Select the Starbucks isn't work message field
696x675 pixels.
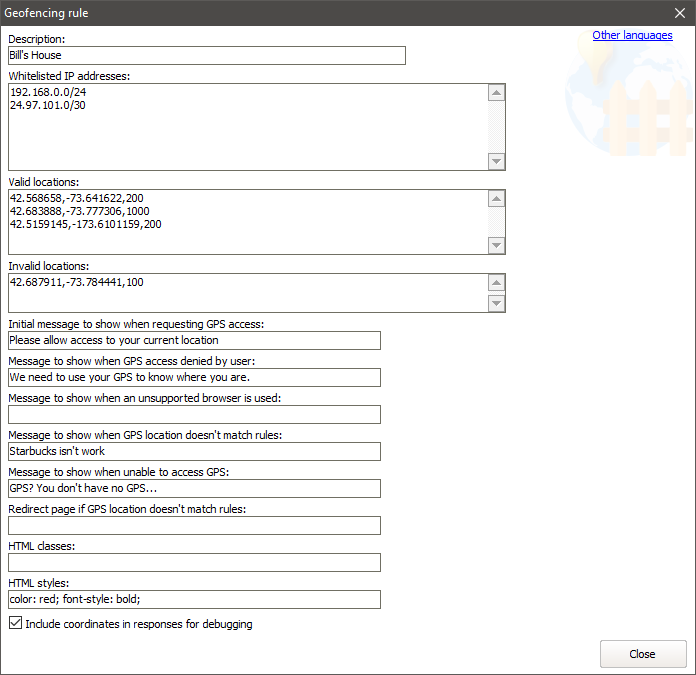pos(194,451)
